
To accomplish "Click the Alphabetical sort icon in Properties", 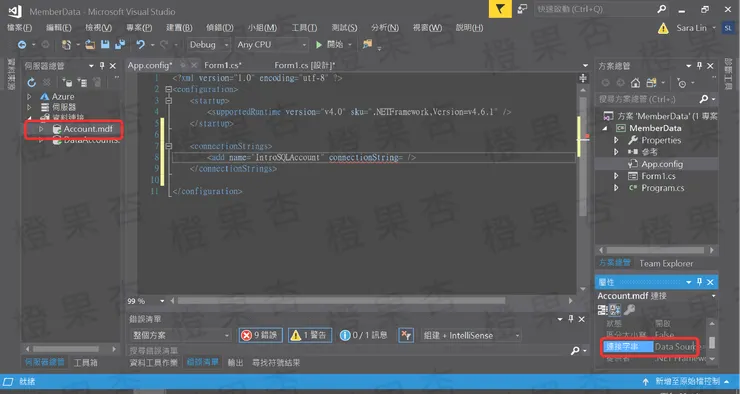I will click(615, 310).
